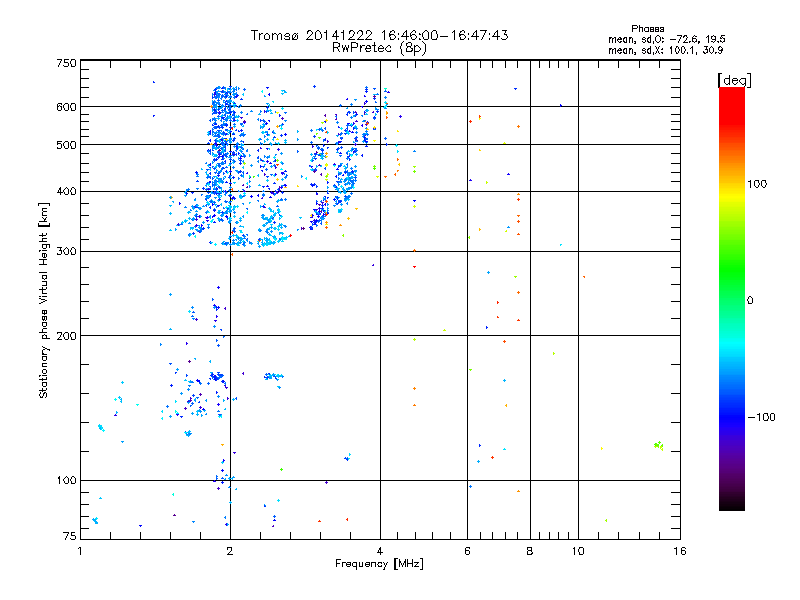Click the 'Frequency [MHz]' axis label
Image resolution: width=800 pixels, height=600 pixels.
pyautogui.click(x=379, y=564)
